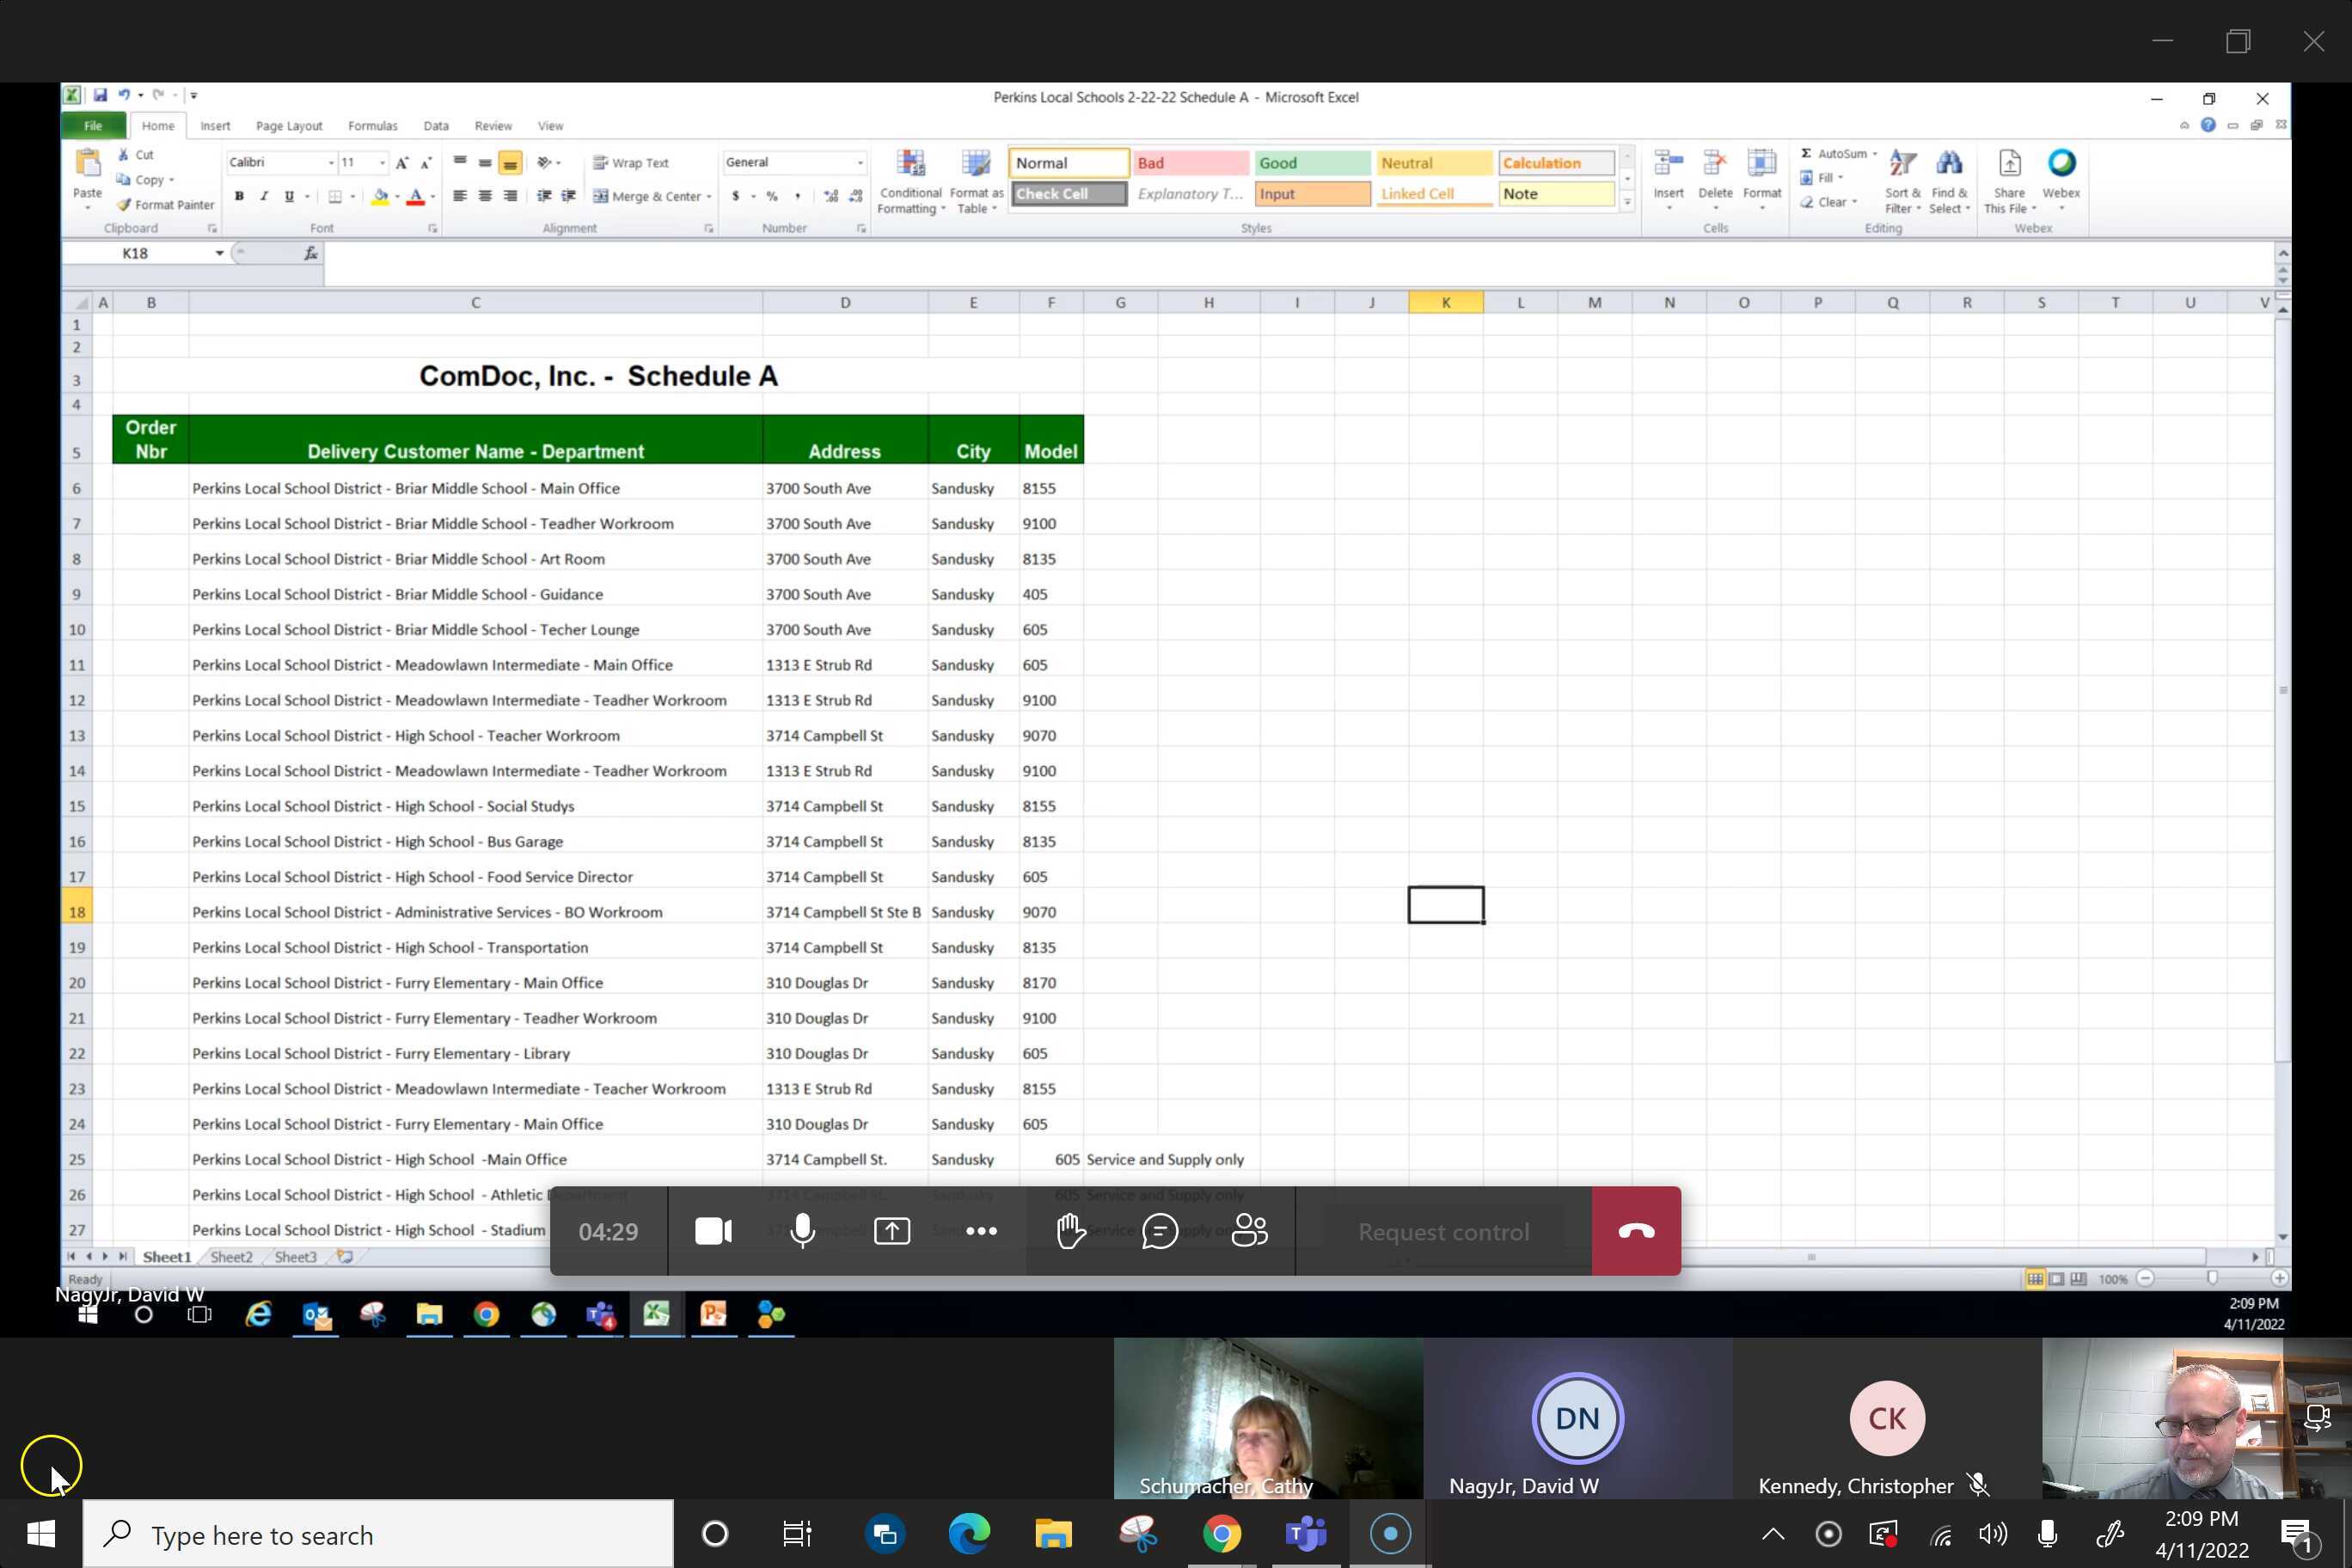
Task: Show the meeting participants list
Action: tap(1249, 1231)
